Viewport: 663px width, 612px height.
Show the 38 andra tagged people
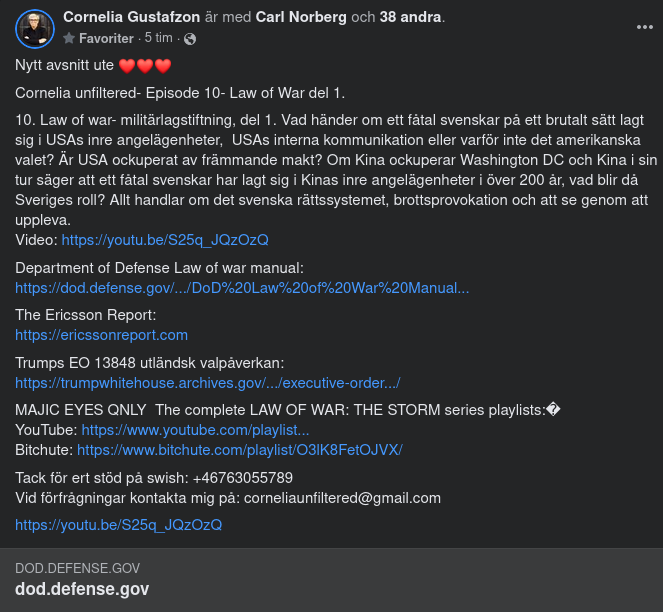click(x=410, y=17)
